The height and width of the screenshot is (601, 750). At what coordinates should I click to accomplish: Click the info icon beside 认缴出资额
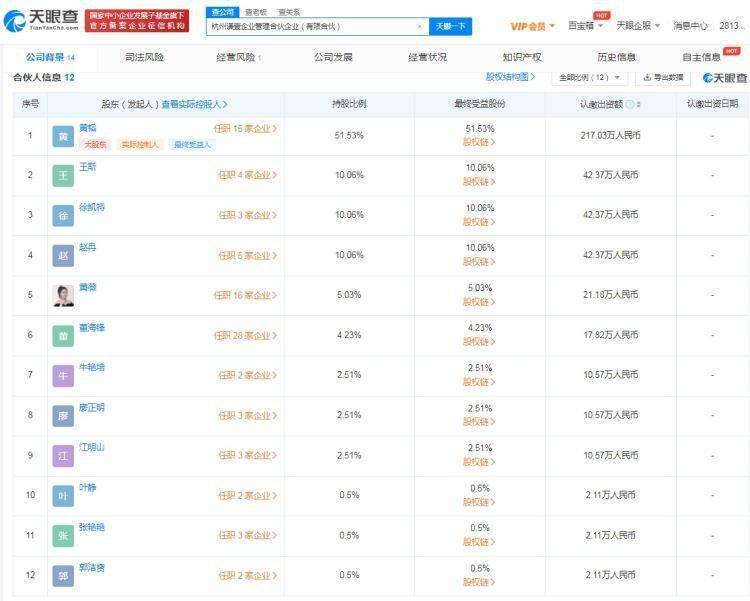click(630, 104)
